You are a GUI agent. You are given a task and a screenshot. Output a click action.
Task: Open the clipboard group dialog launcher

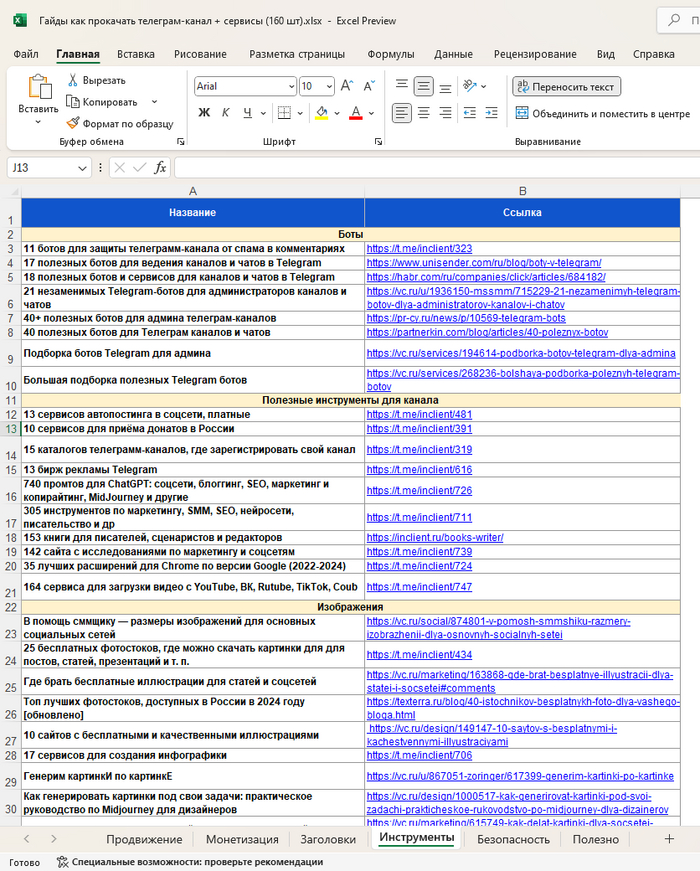181,142
